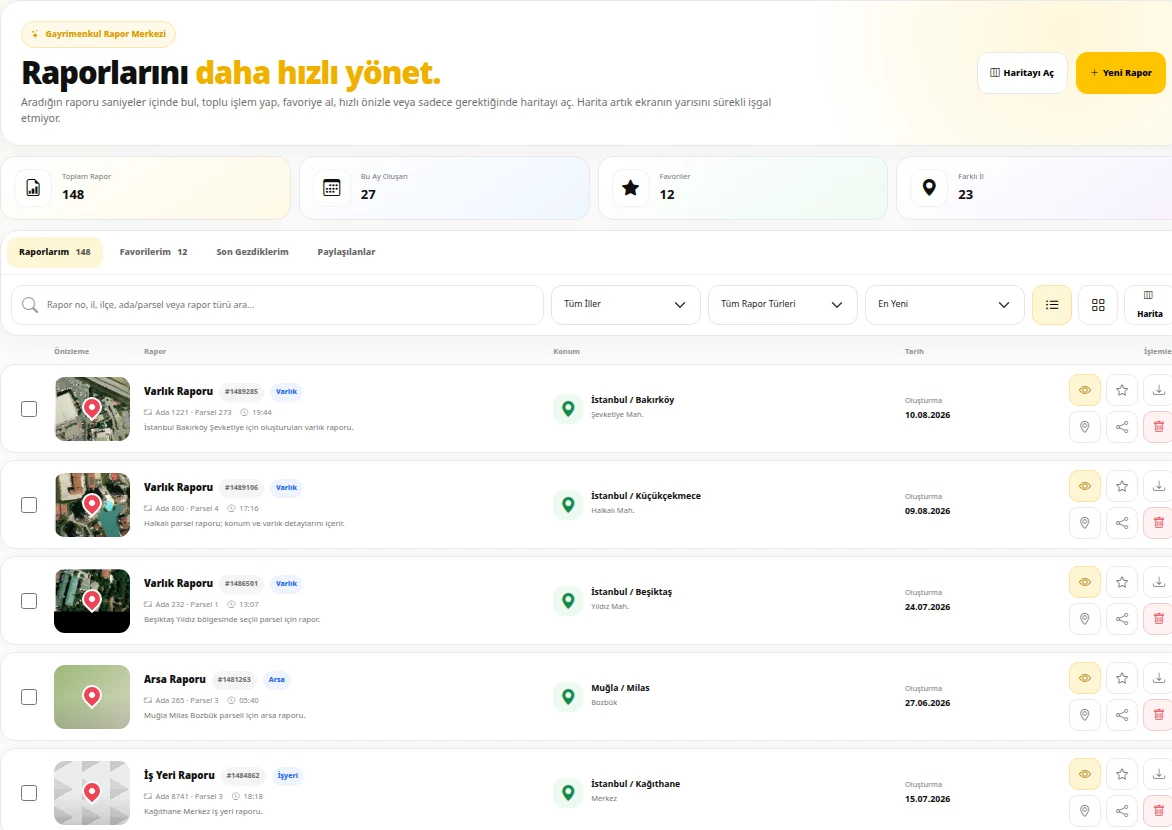
Task: Preview the İstanbul / Bakırköy report with eye icon
Action: click(1085, 390)
